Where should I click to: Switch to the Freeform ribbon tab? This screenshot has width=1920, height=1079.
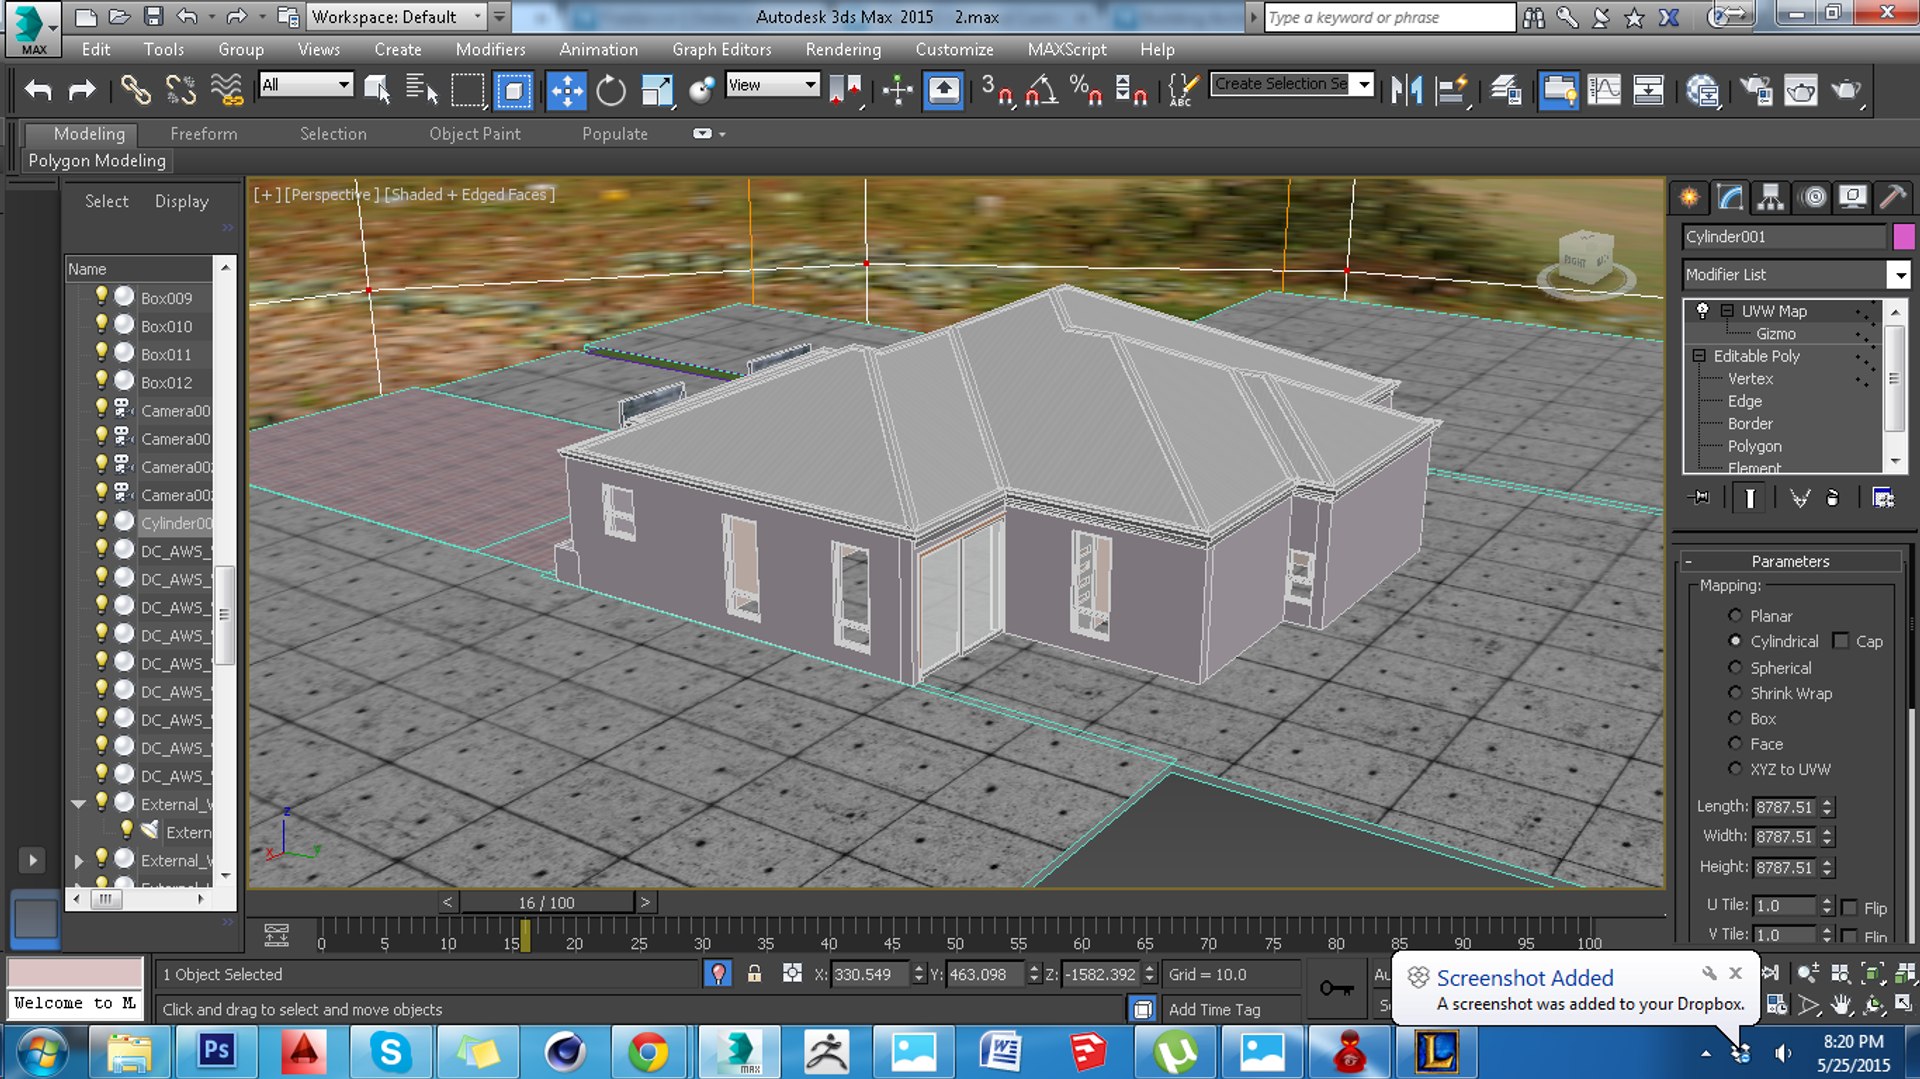point(204,134)
